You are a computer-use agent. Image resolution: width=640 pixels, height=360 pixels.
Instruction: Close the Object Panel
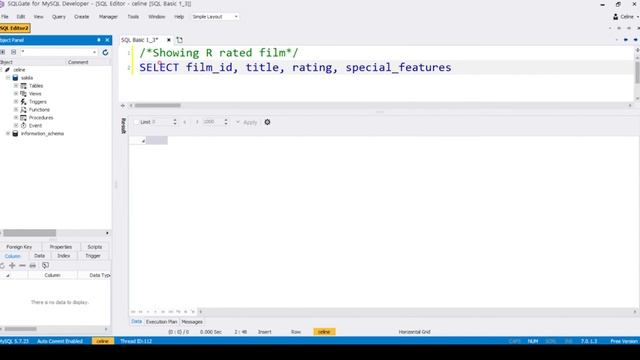tap(107, 40)
